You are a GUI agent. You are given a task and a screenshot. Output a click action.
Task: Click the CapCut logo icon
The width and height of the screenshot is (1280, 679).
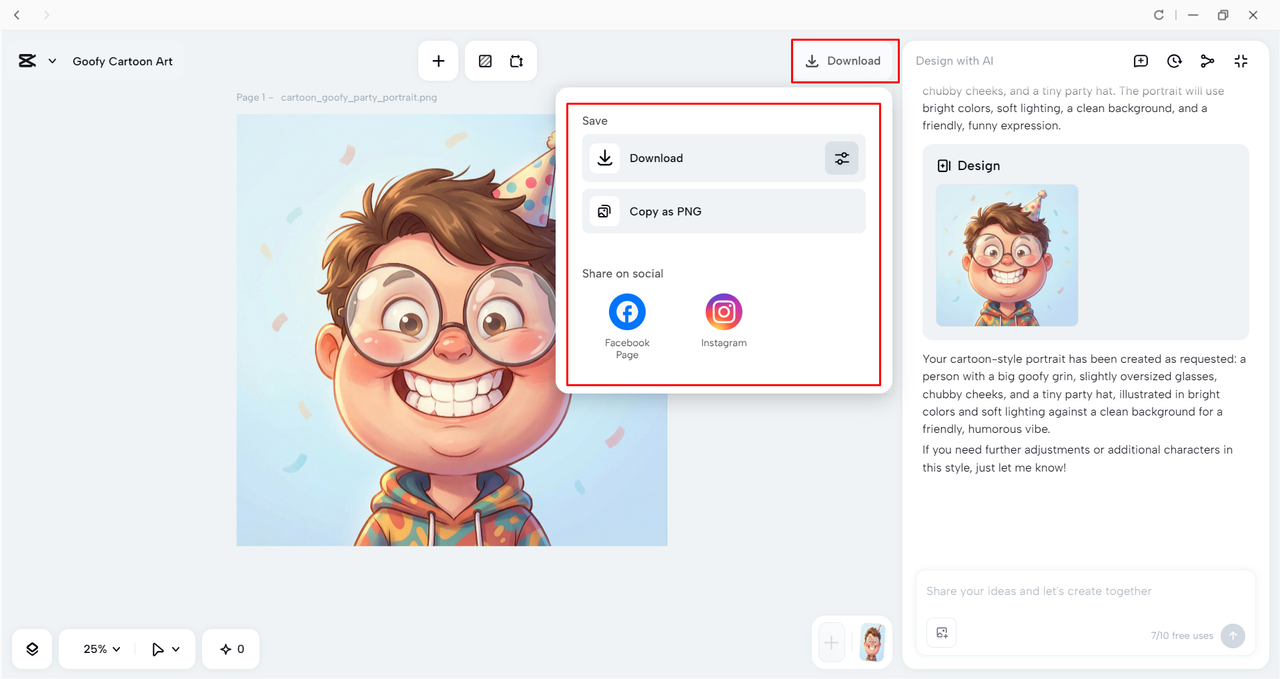pyautogui.click(x=27, y=61)
